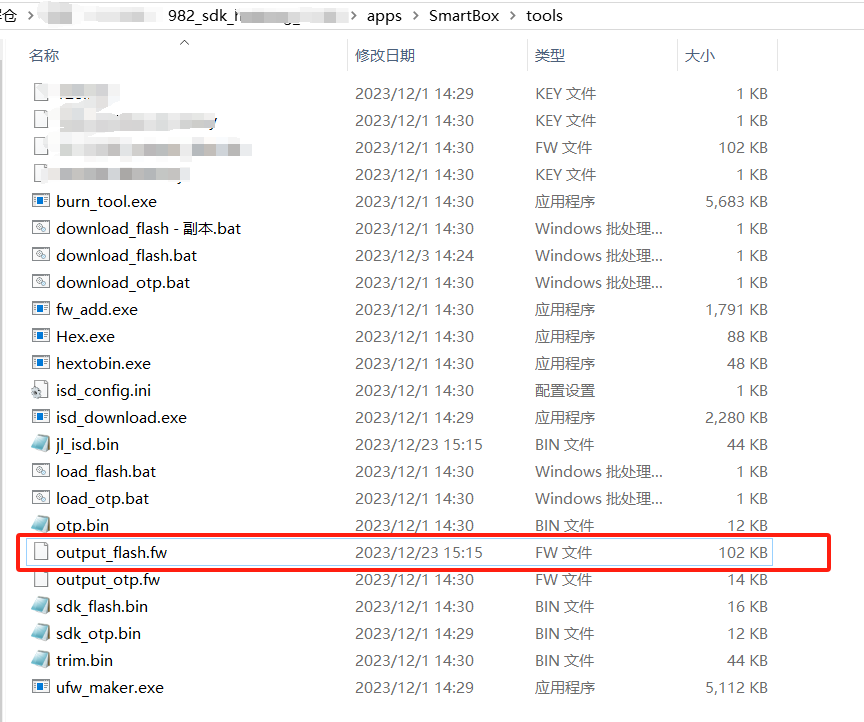
Task: Click the sdk_otp.bin file icon
Action: (x=41, y=632)
